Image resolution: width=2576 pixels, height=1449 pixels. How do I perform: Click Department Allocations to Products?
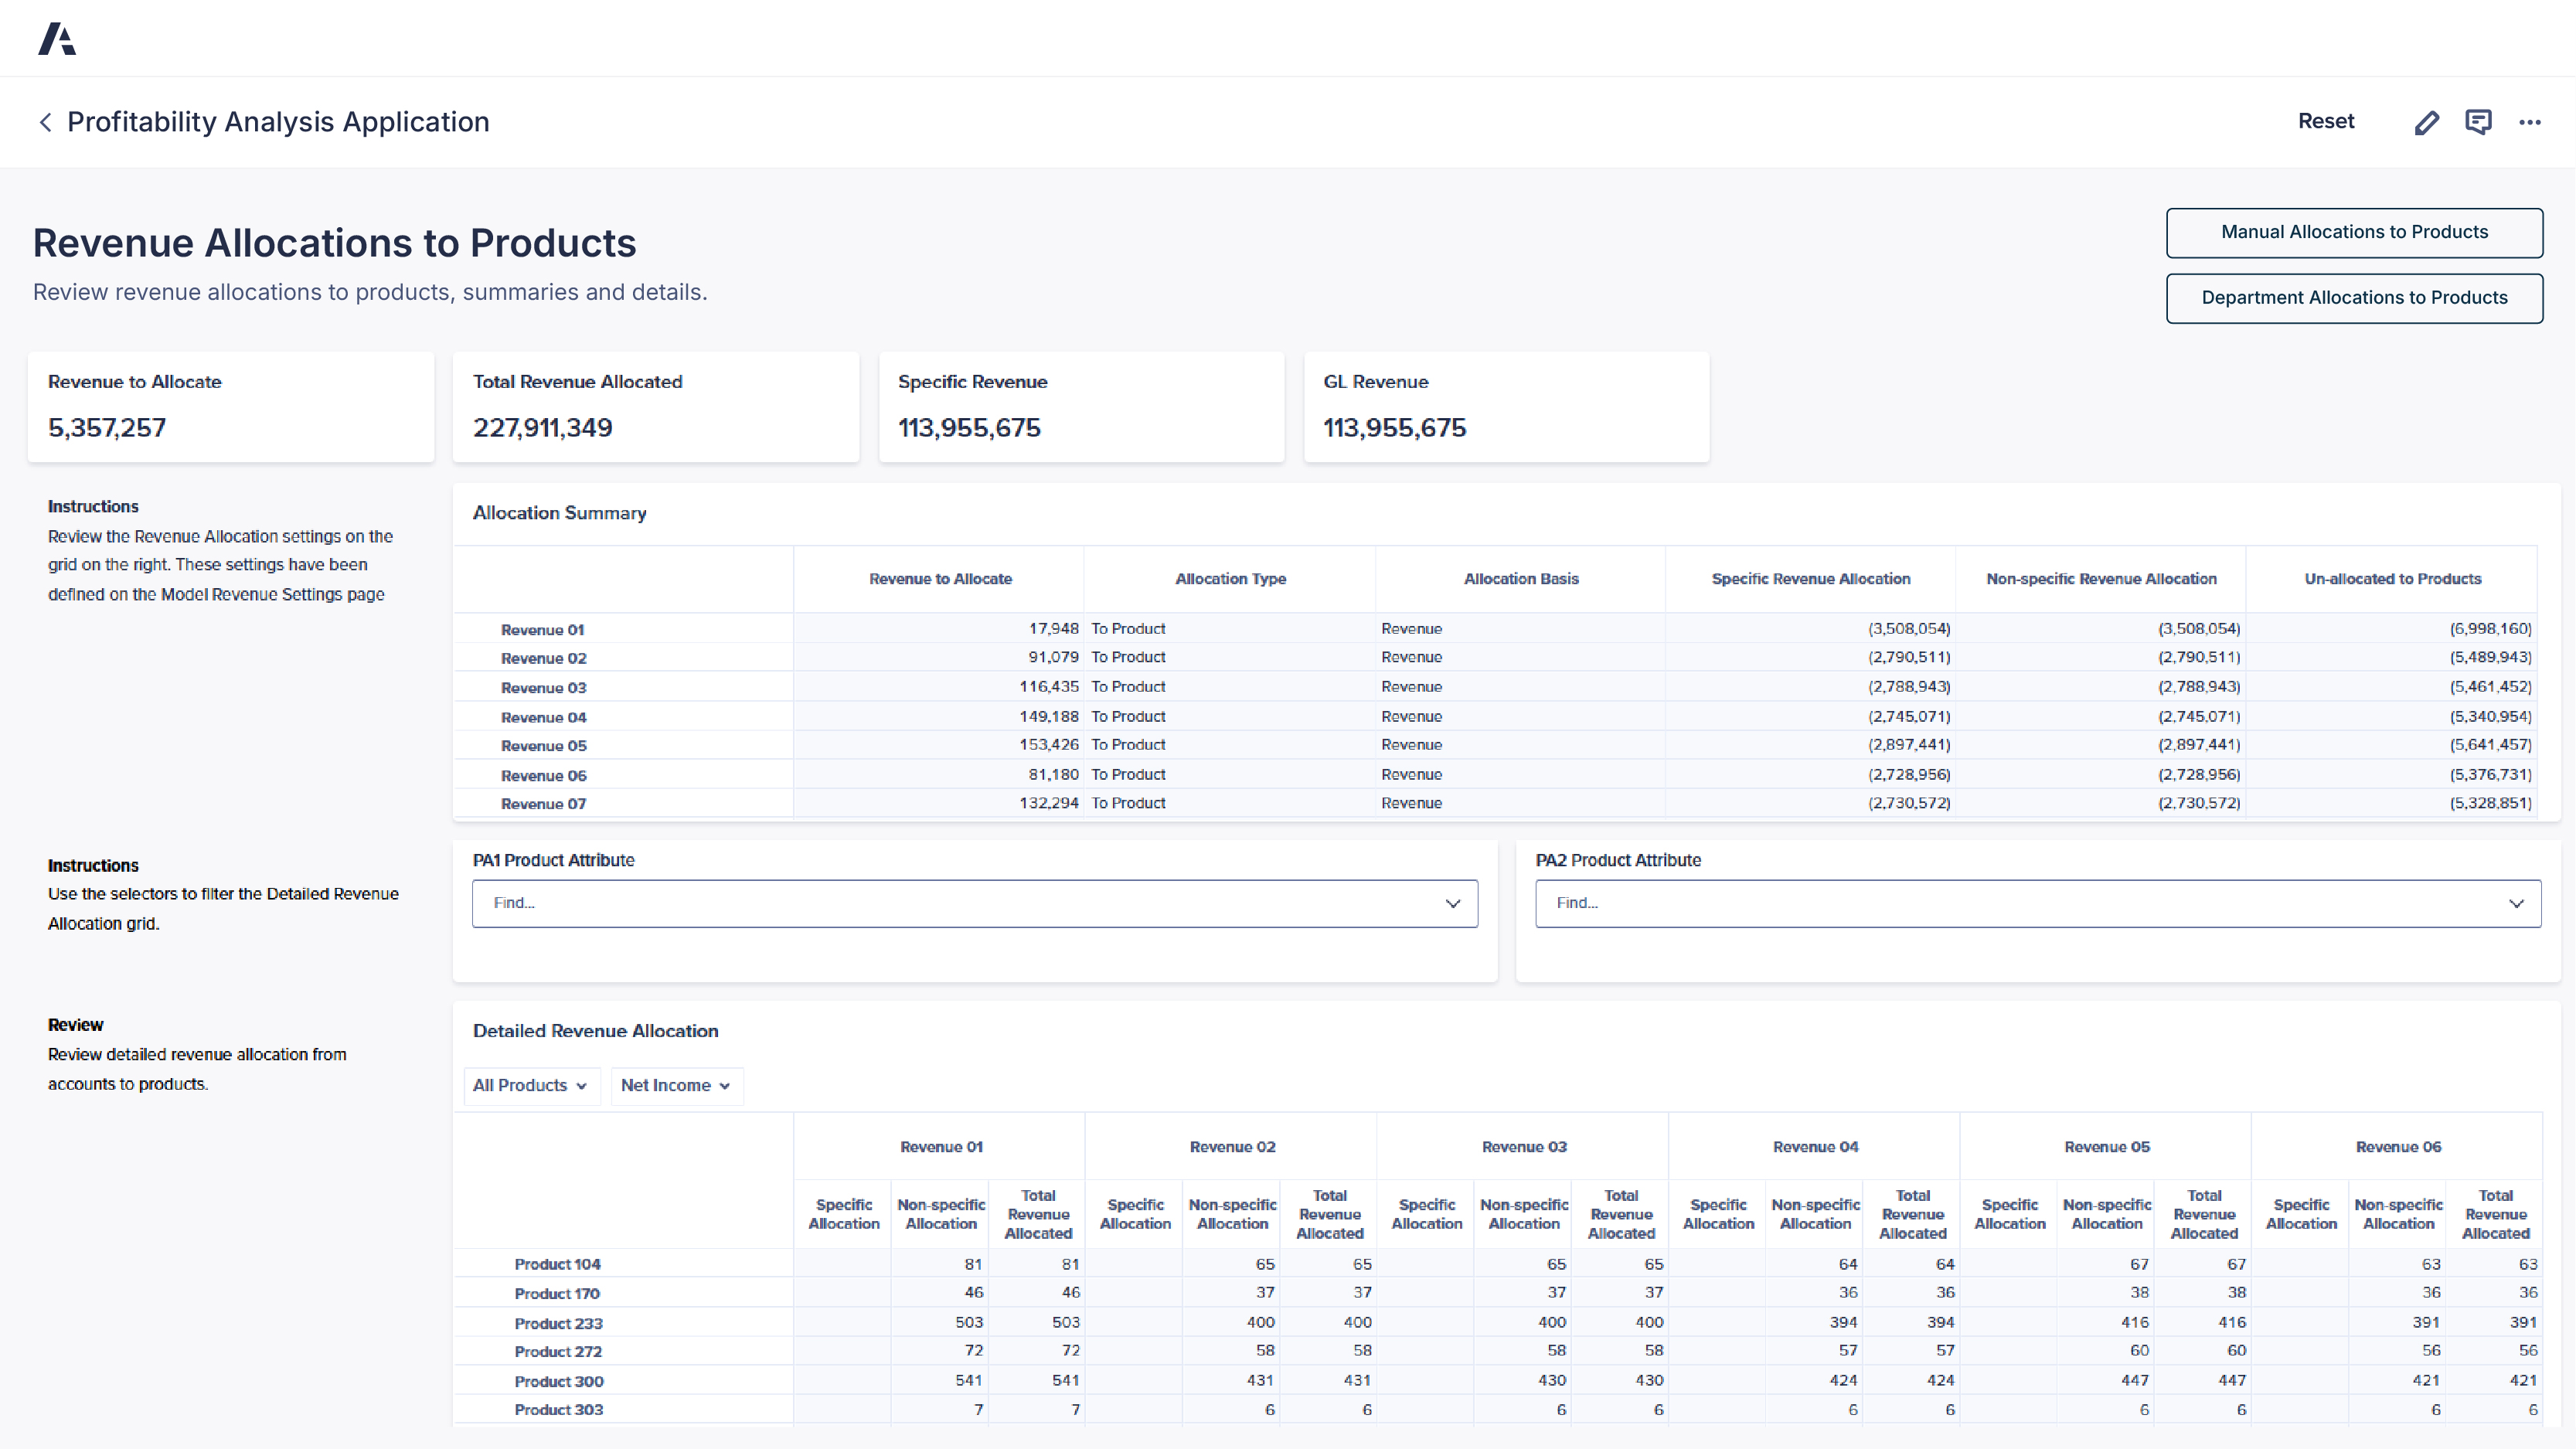click(x=2354, y=297)
